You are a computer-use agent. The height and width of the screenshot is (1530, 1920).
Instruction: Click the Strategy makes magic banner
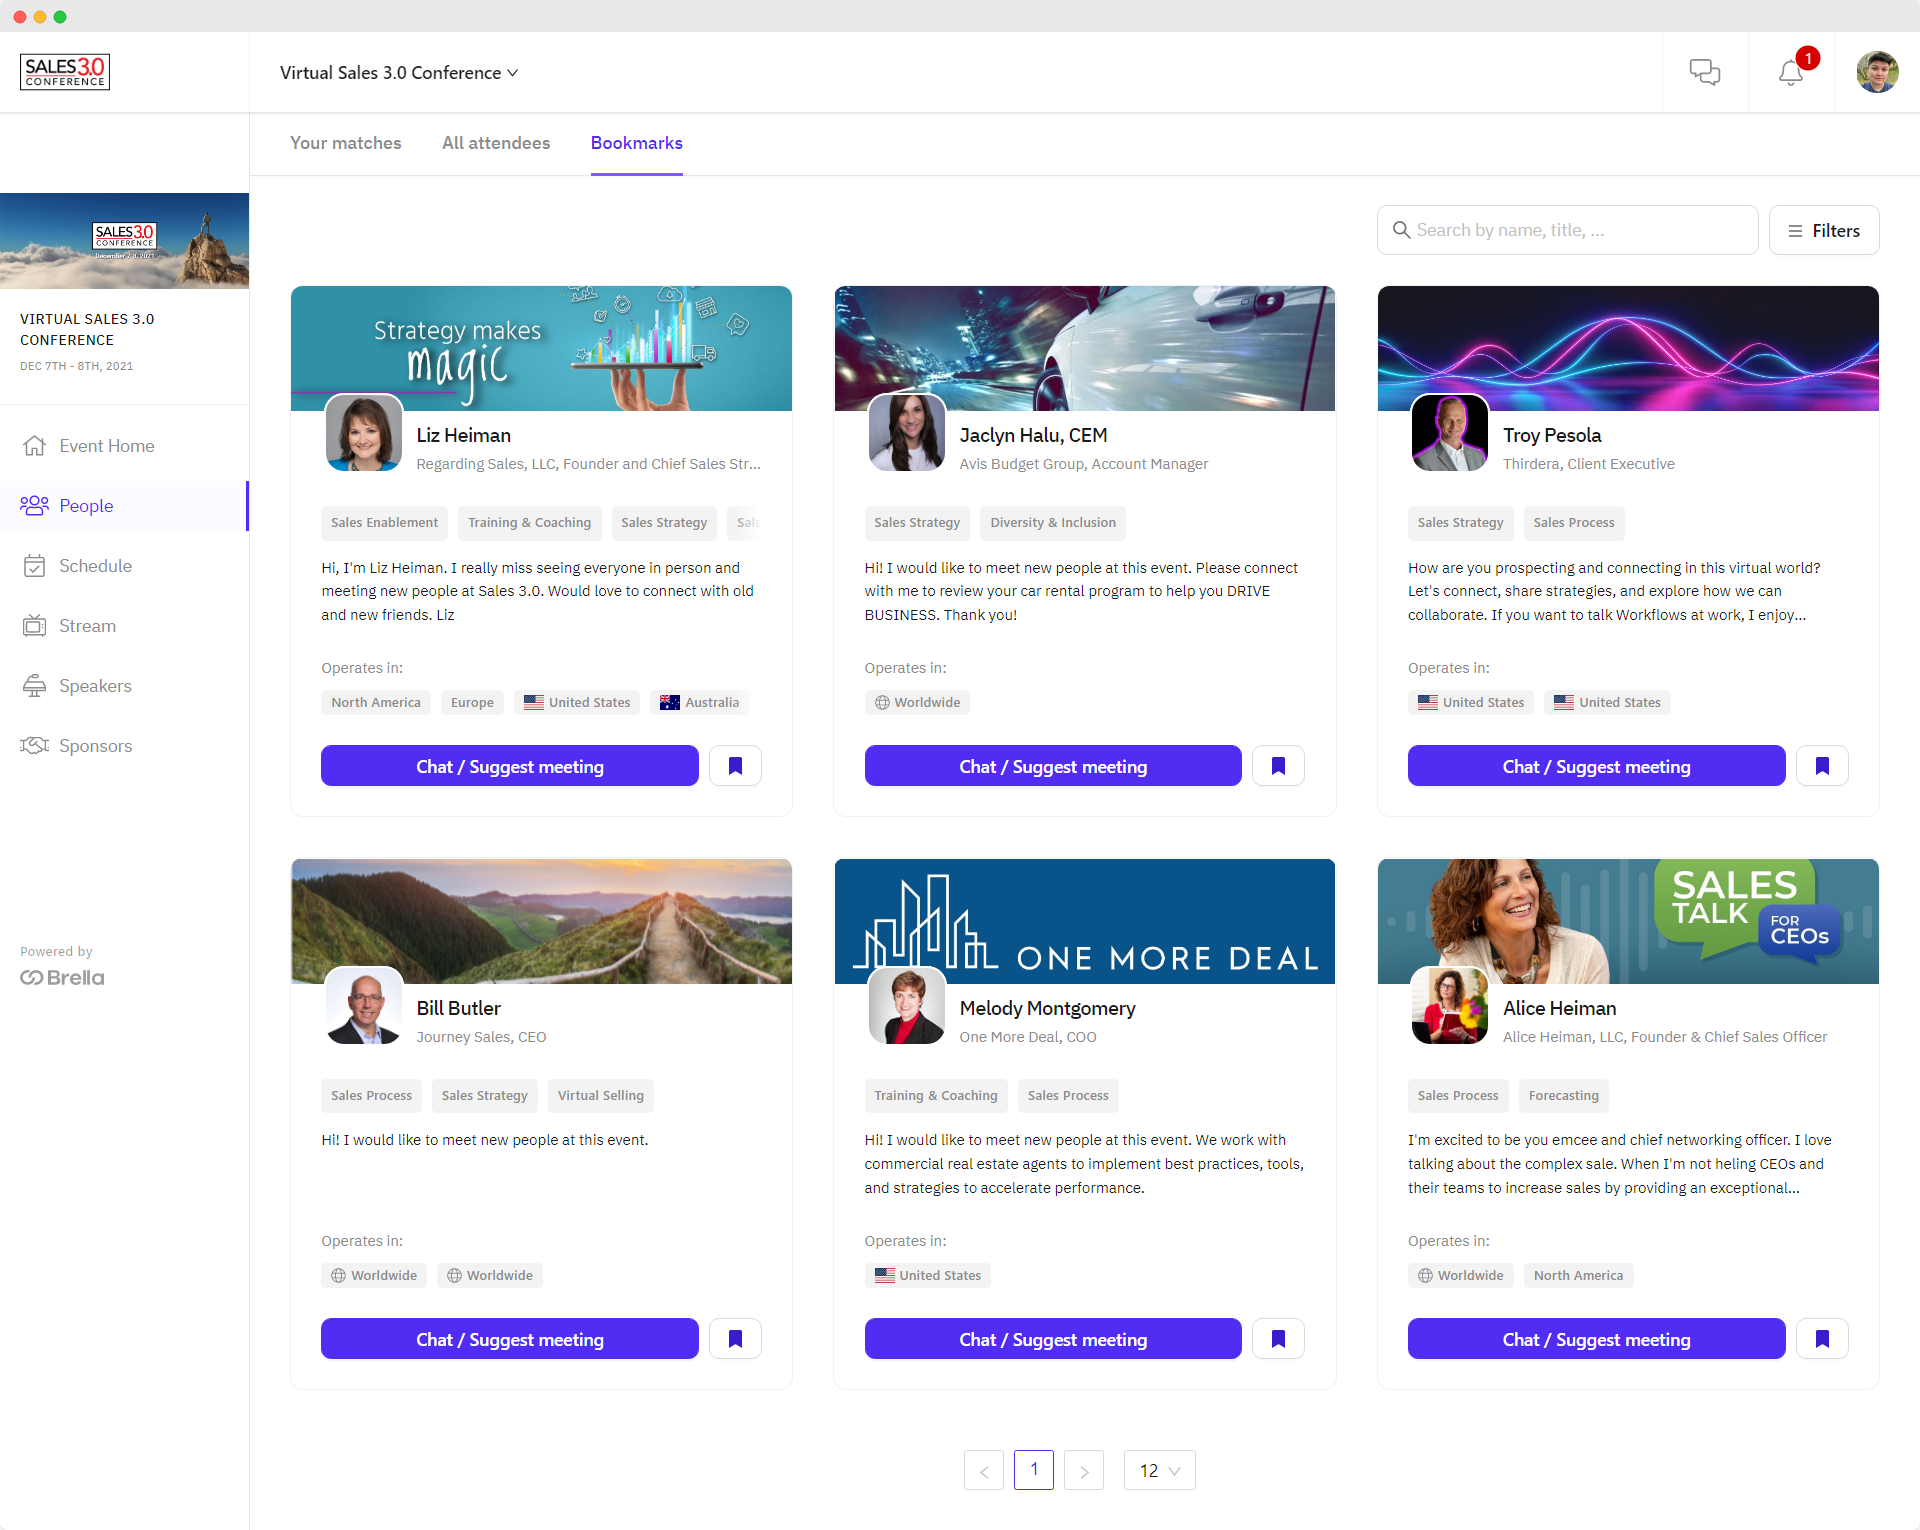pyautogui.click(x=541, y=348)
